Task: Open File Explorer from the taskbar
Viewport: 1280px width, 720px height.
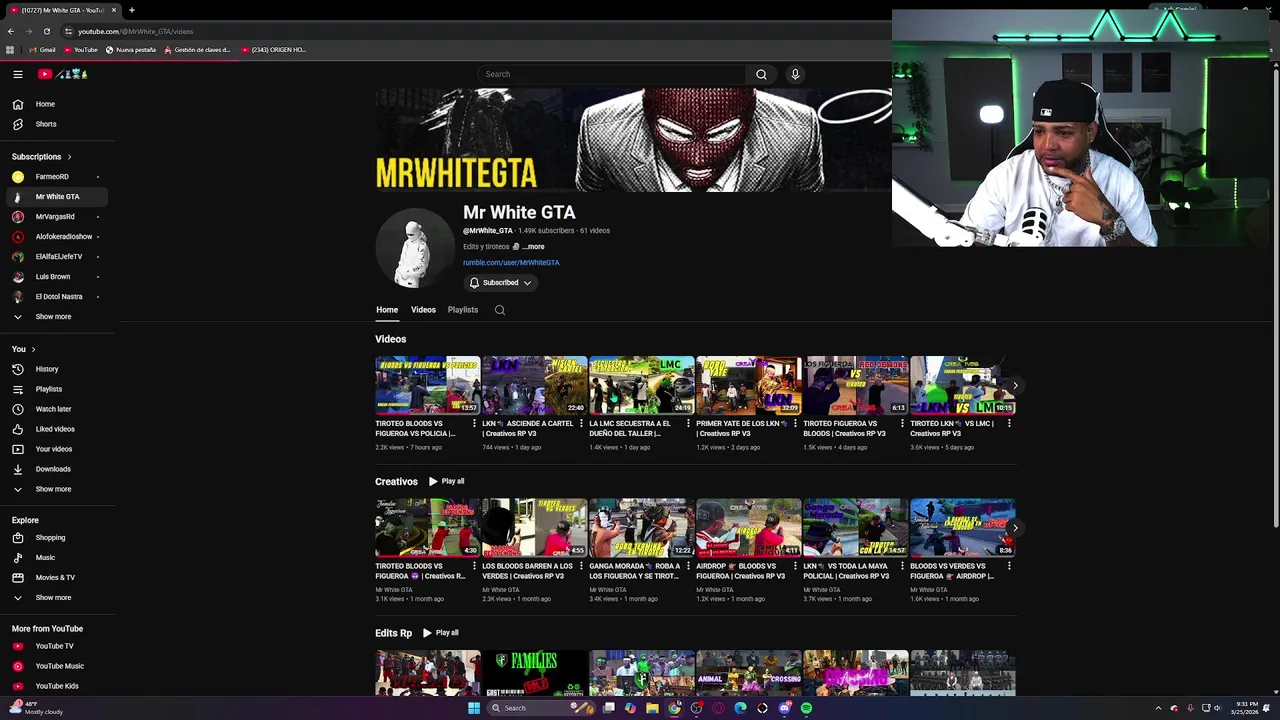Action: (x=652, y=708)
